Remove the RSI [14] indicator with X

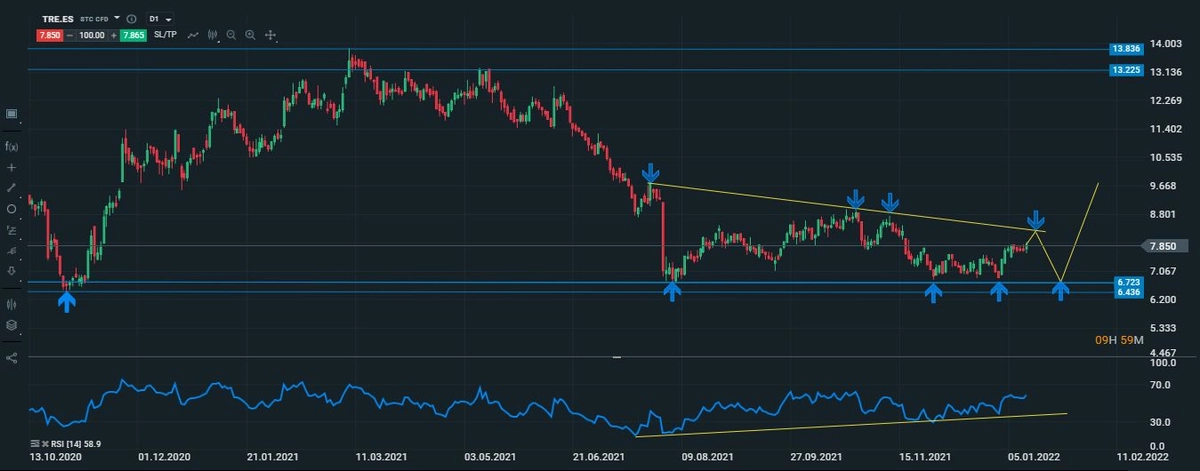point(47,442)
